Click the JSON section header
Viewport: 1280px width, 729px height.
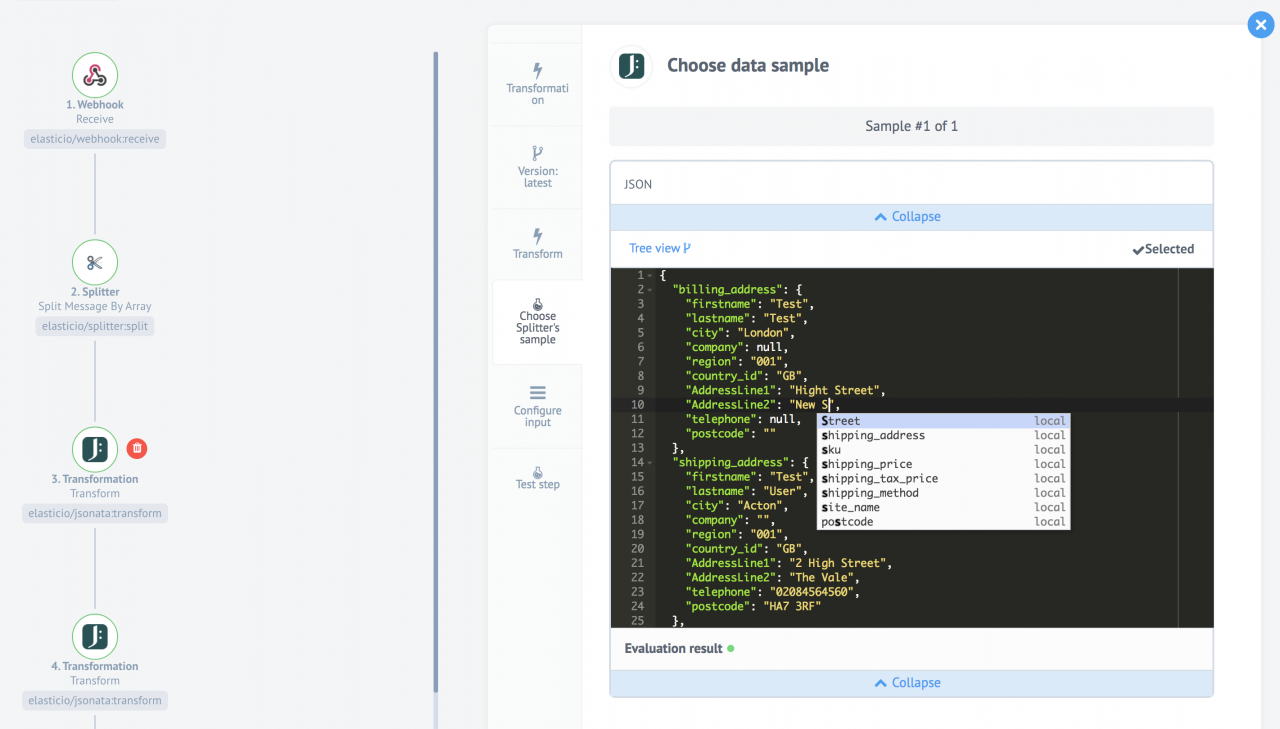click(912, 184)
